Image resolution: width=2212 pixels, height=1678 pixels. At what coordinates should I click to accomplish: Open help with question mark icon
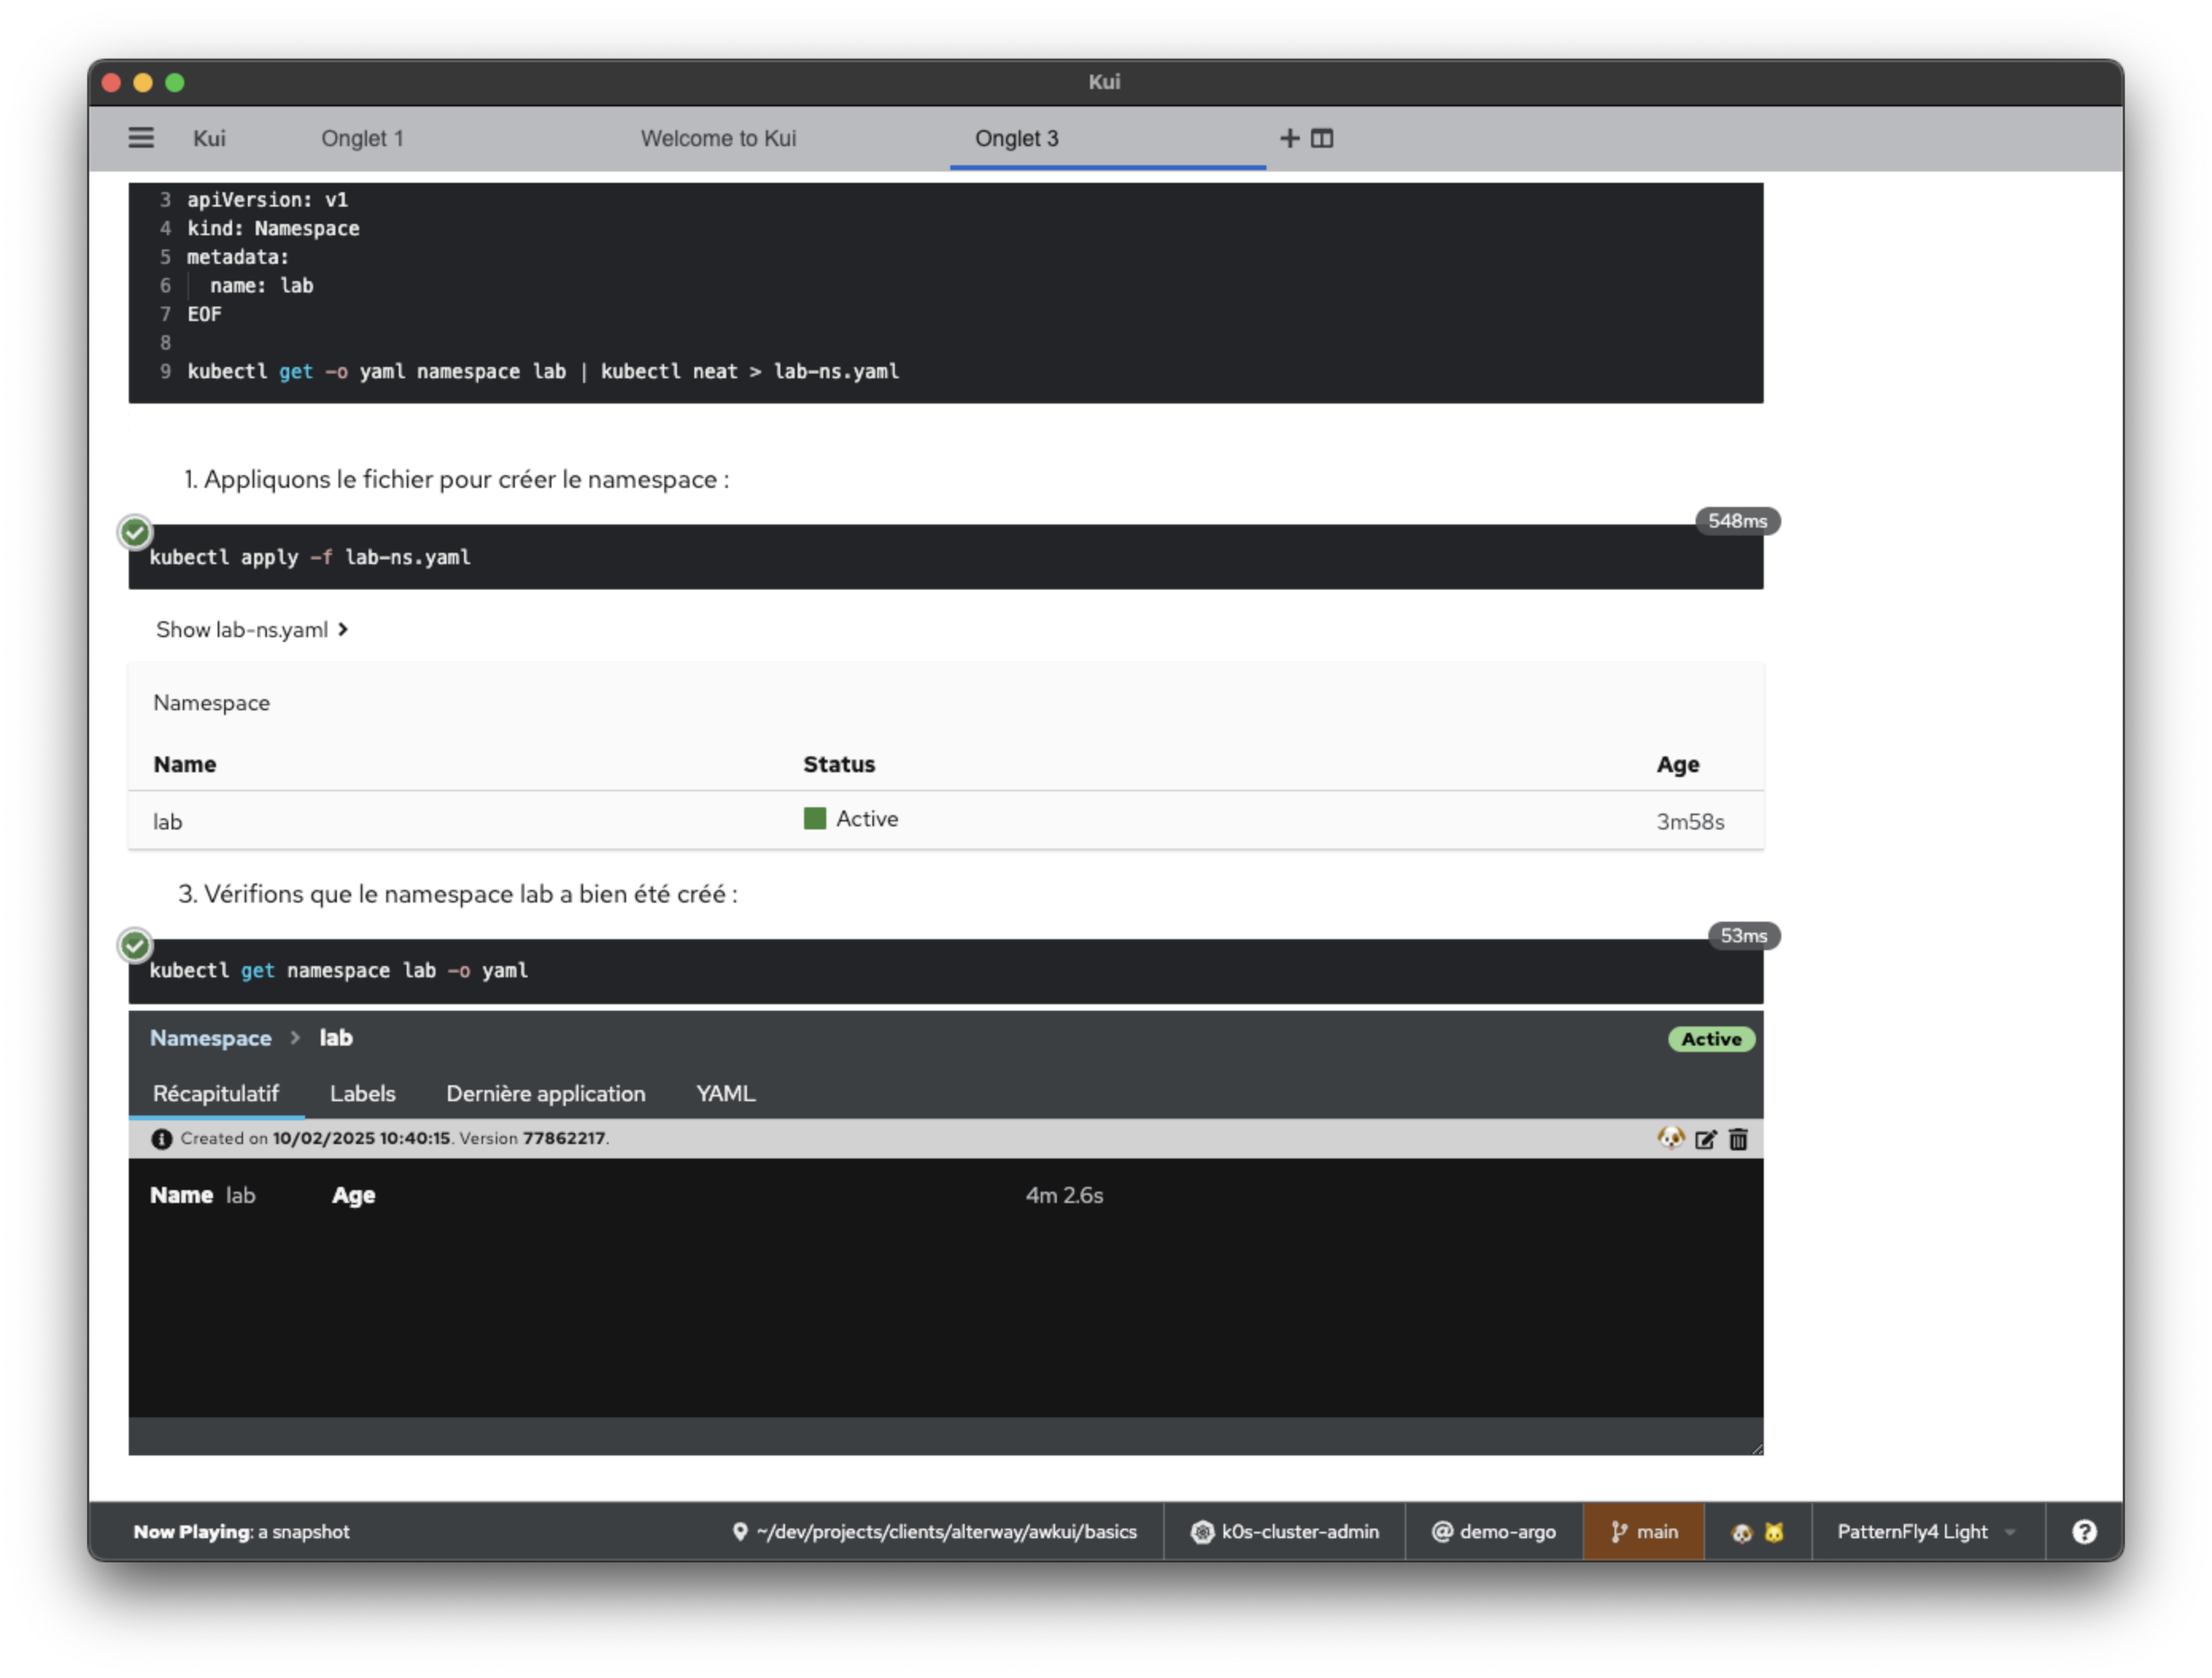[2084, 1532]
